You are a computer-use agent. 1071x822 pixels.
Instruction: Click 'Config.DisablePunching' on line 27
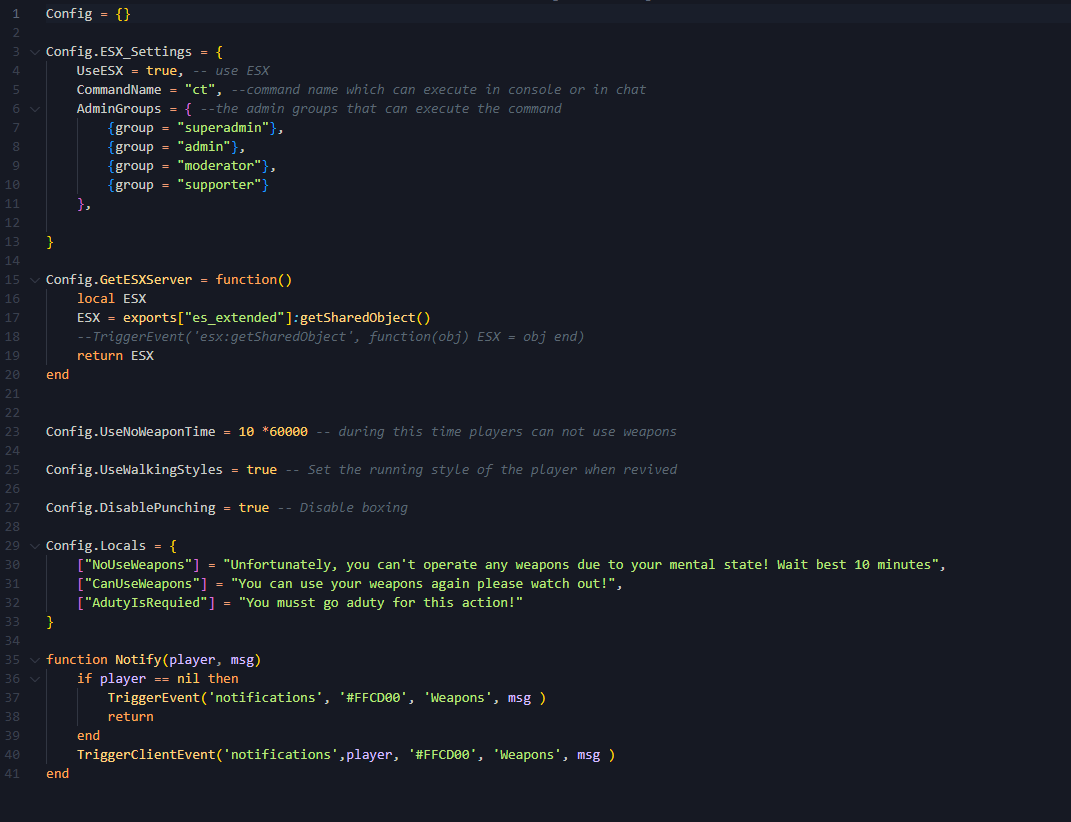[130, 508]
